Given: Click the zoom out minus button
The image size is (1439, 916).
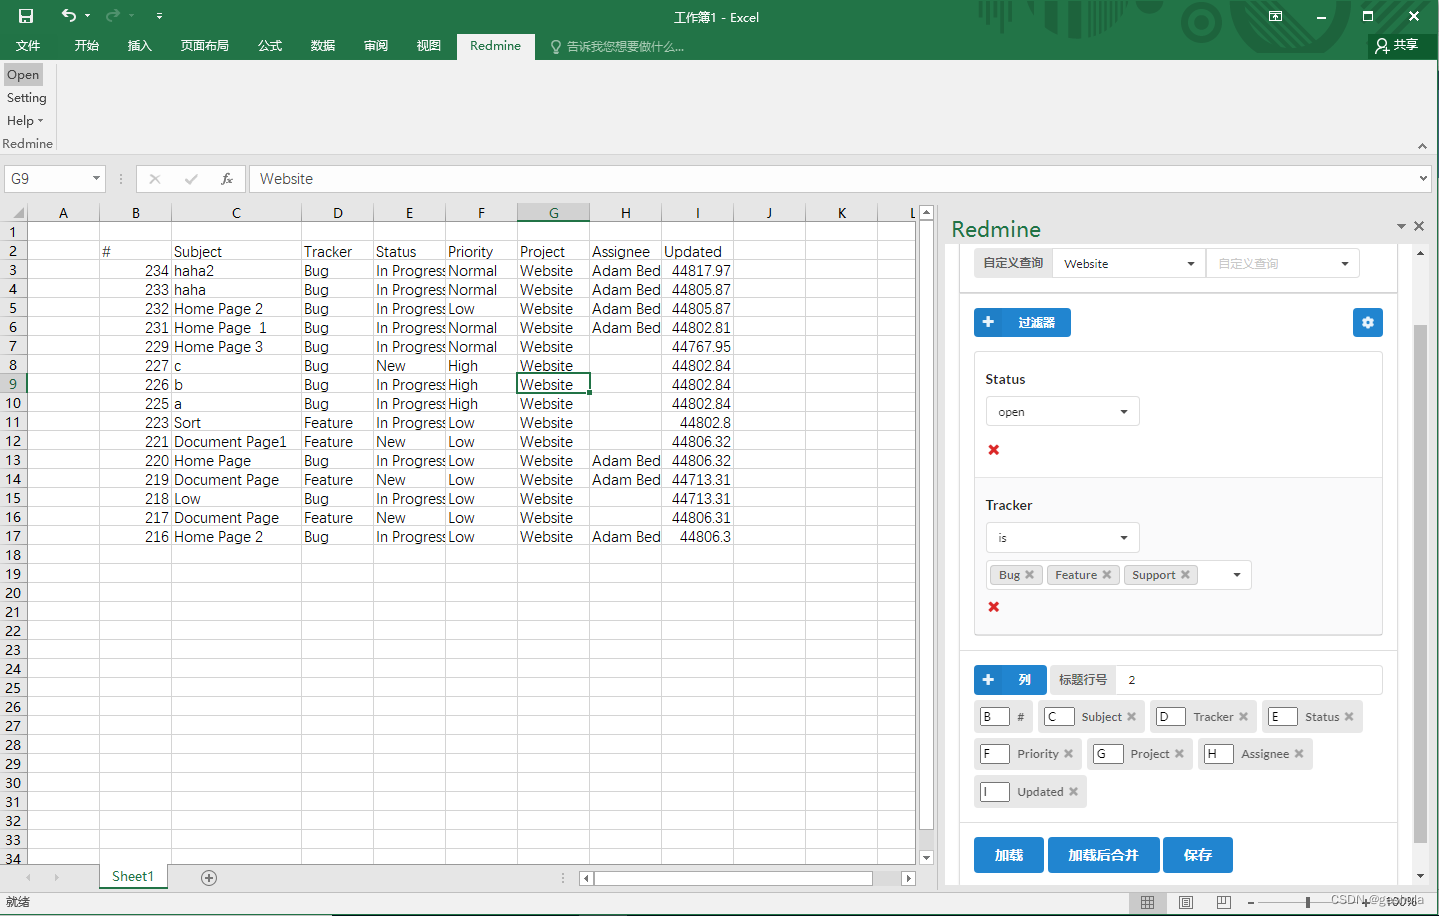Looking at the screenshot, I should [1250, 902].
